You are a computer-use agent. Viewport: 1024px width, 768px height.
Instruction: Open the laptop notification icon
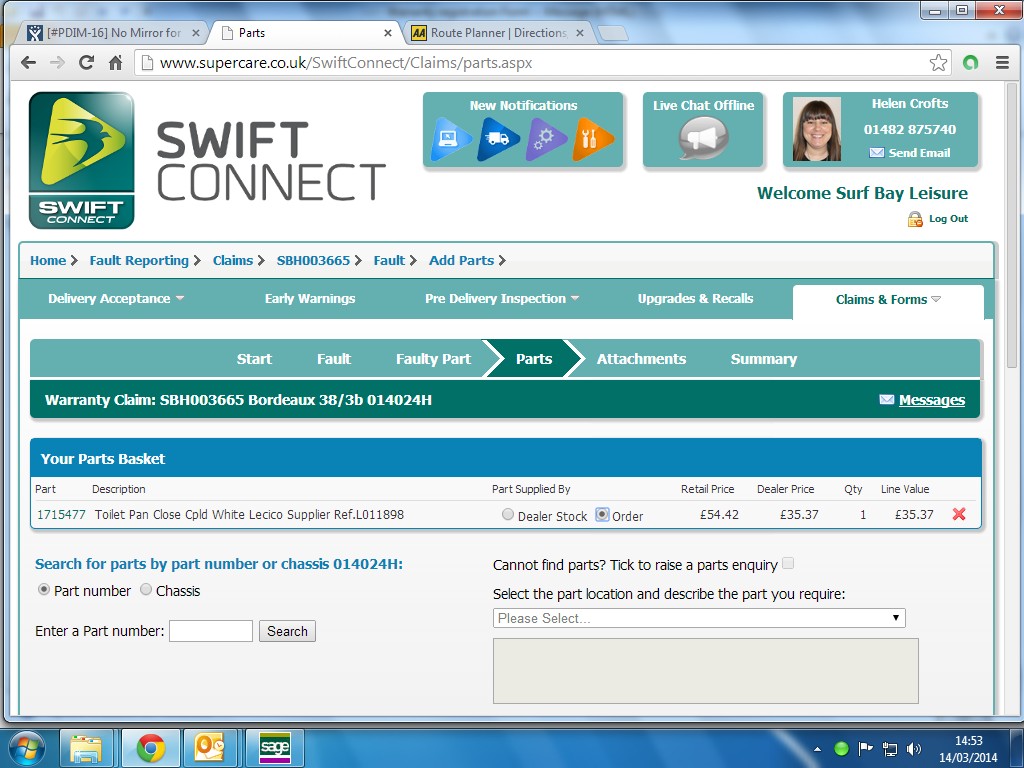[x=451, y=138]
